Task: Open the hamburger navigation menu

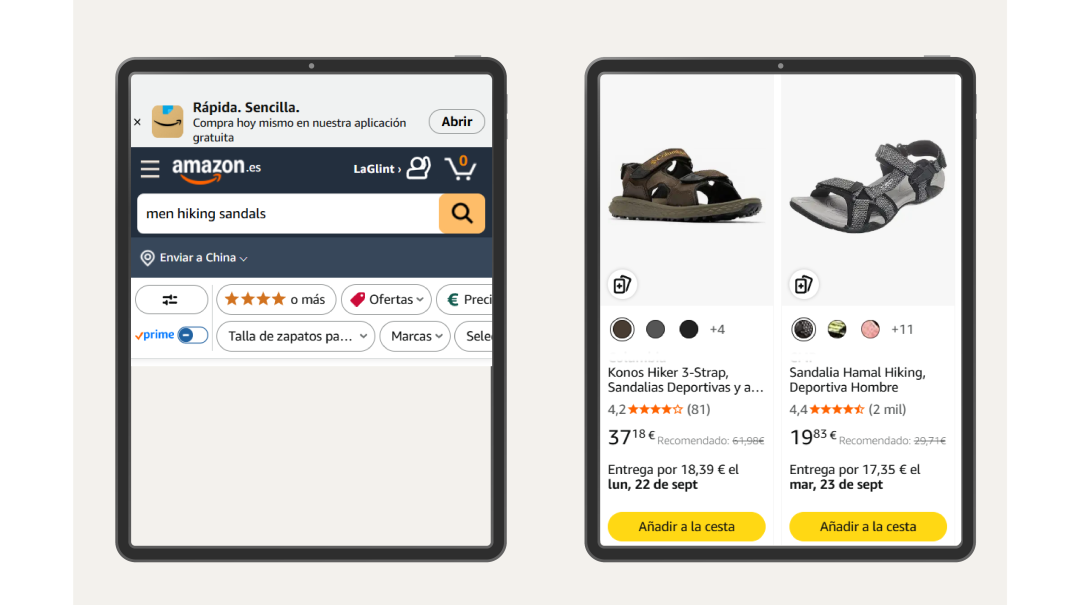Action: pyautogui.click(x=150, y=169)
